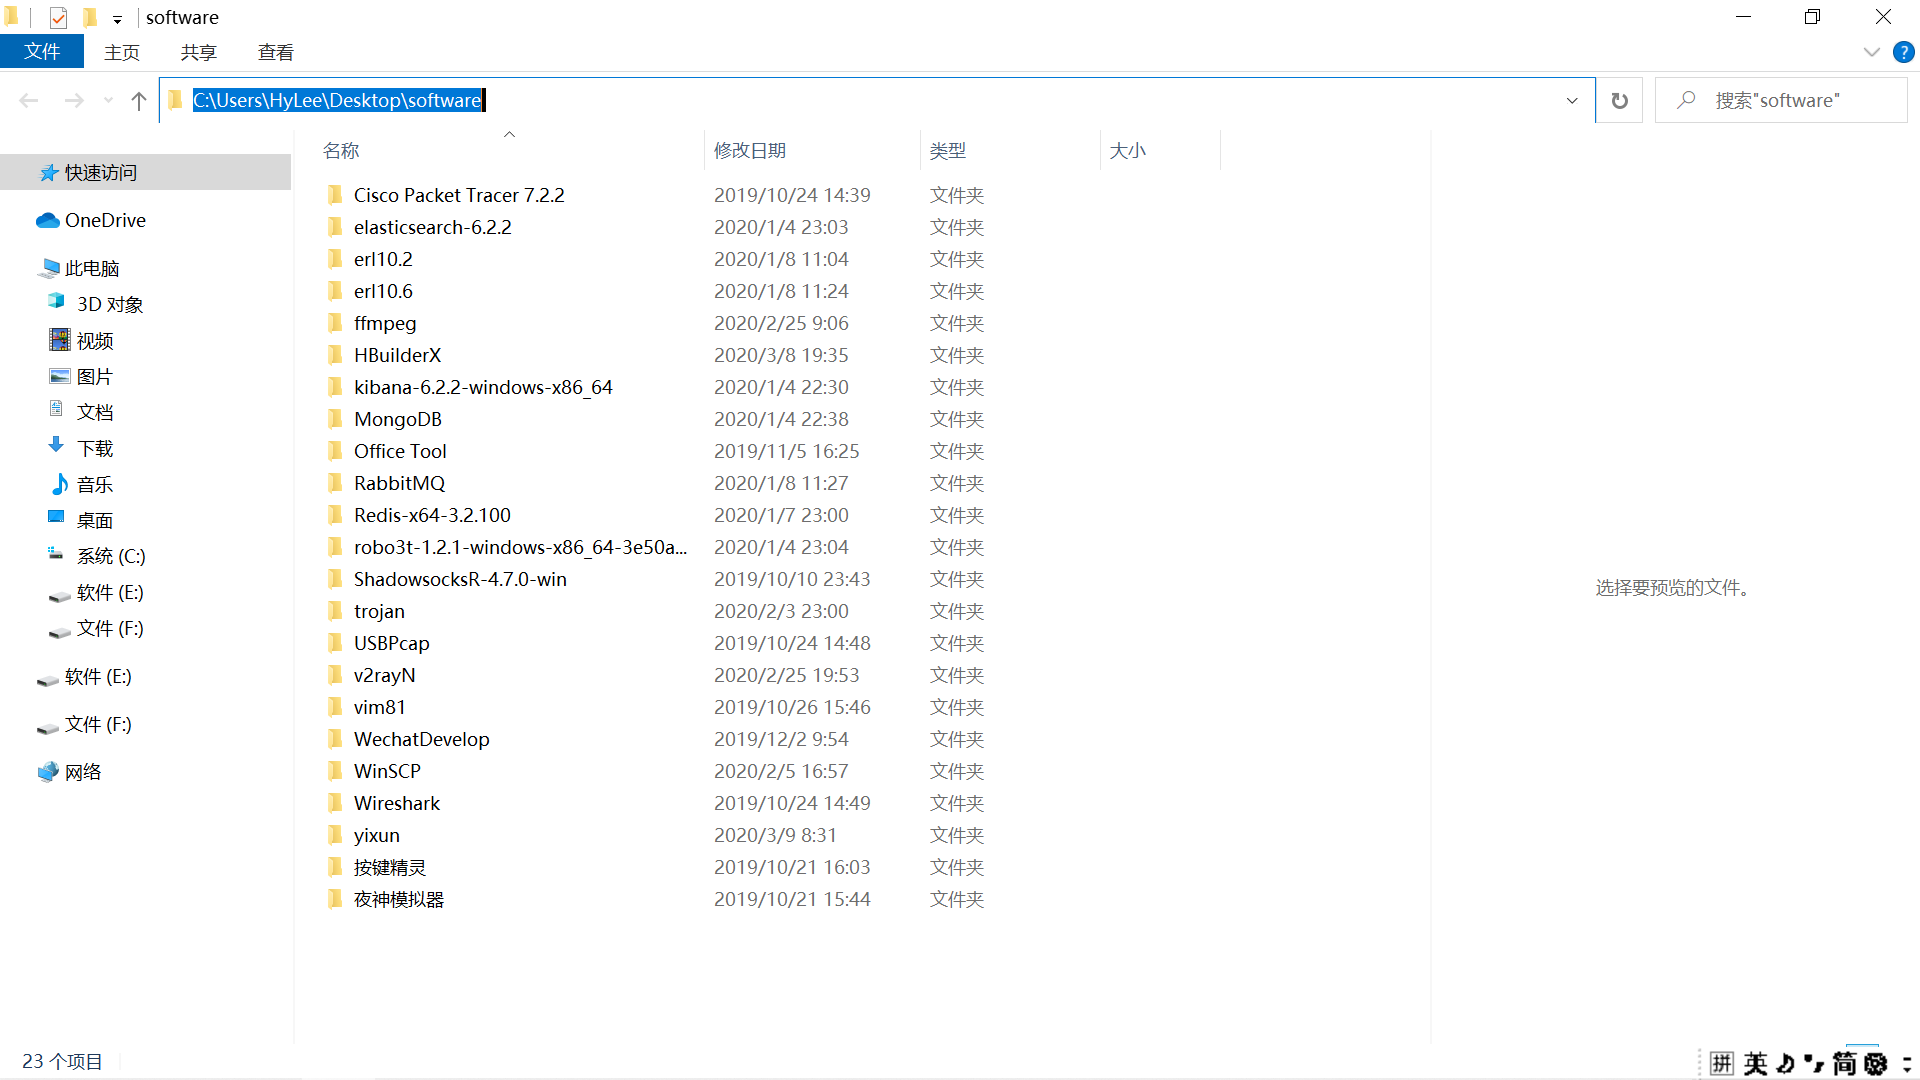
Task: Click the refresh button beside address bar
Action: click(1619, 100)
